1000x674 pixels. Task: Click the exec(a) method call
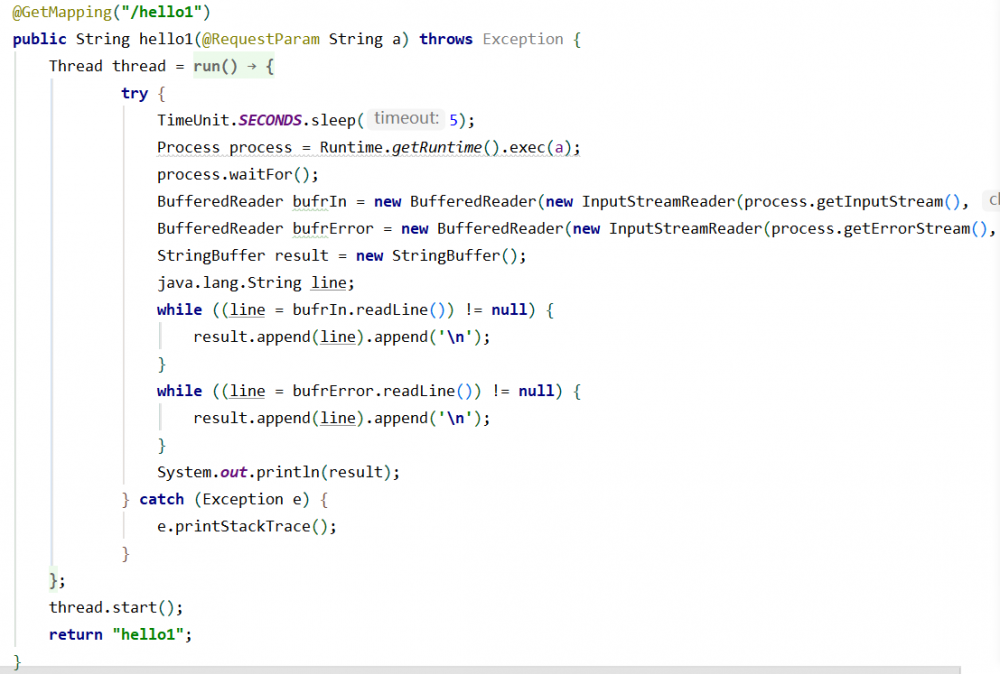coord(540,148)
